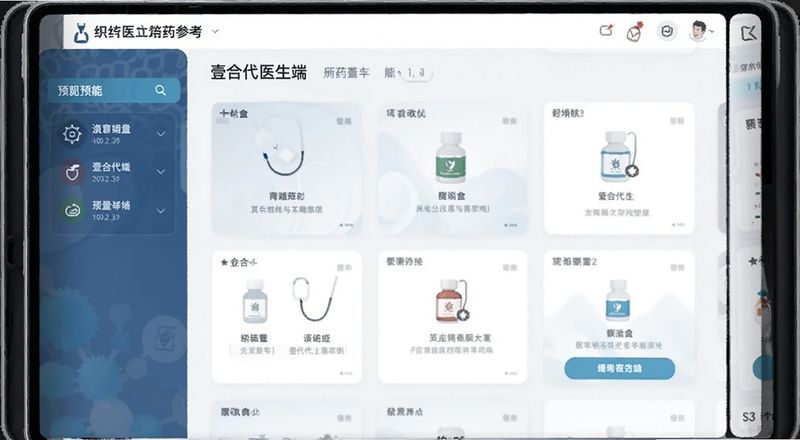Open the sidebar entry labeled 壹合代端
The height and width of the screenshot is (440, 800).
pos(111,167)
